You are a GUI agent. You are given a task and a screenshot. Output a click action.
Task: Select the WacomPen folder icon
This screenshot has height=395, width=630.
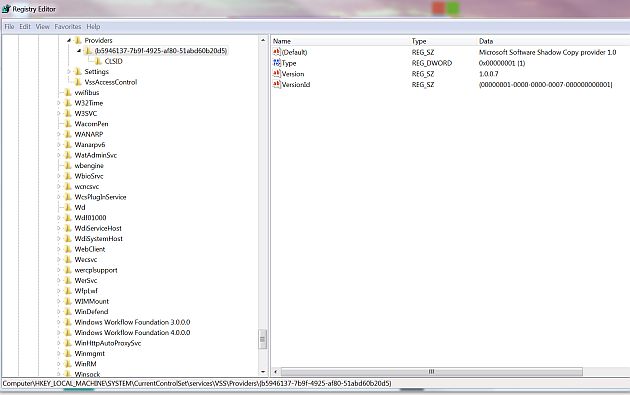coord(68,124)
